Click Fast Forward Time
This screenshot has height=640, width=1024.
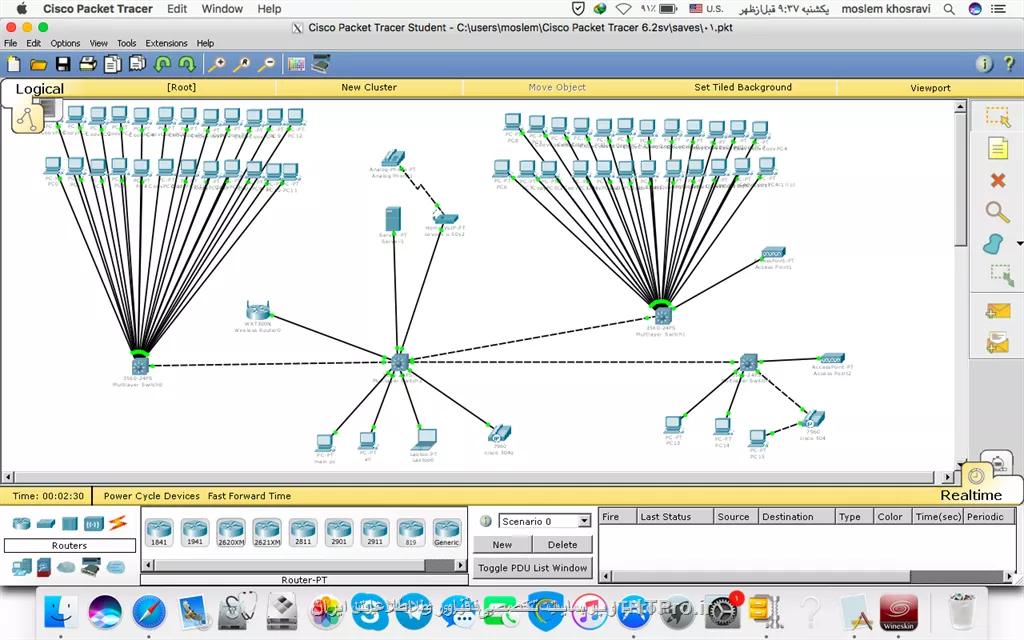pos(249,496)
